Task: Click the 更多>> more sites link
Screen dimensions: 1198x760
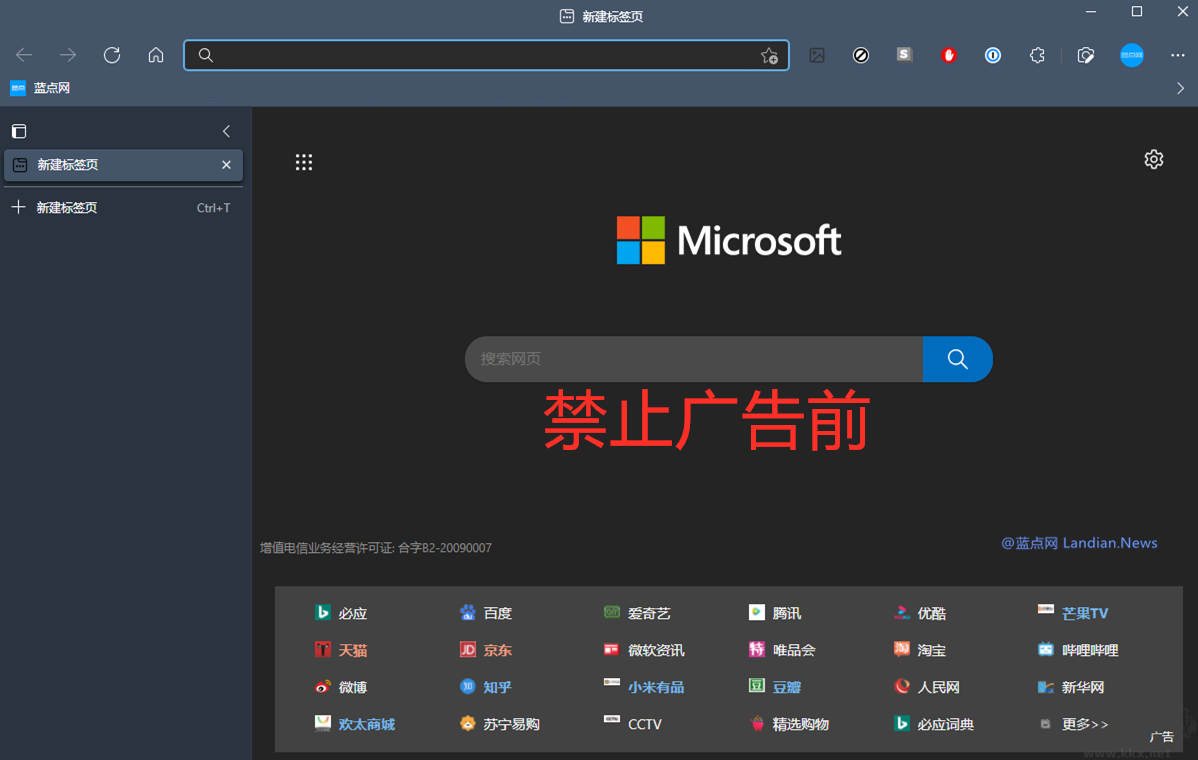Action: pos(1085,724)
